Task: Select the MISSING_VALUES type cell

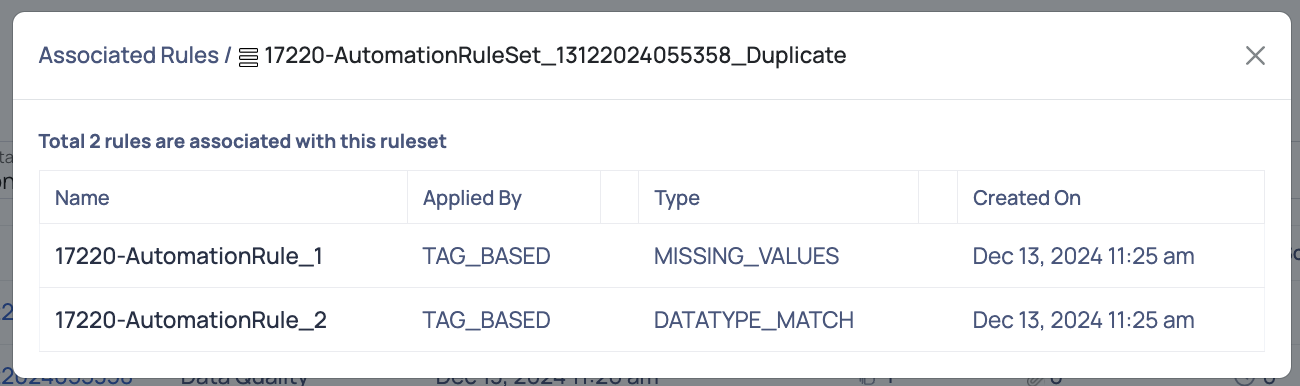Action: pos(746,256)
